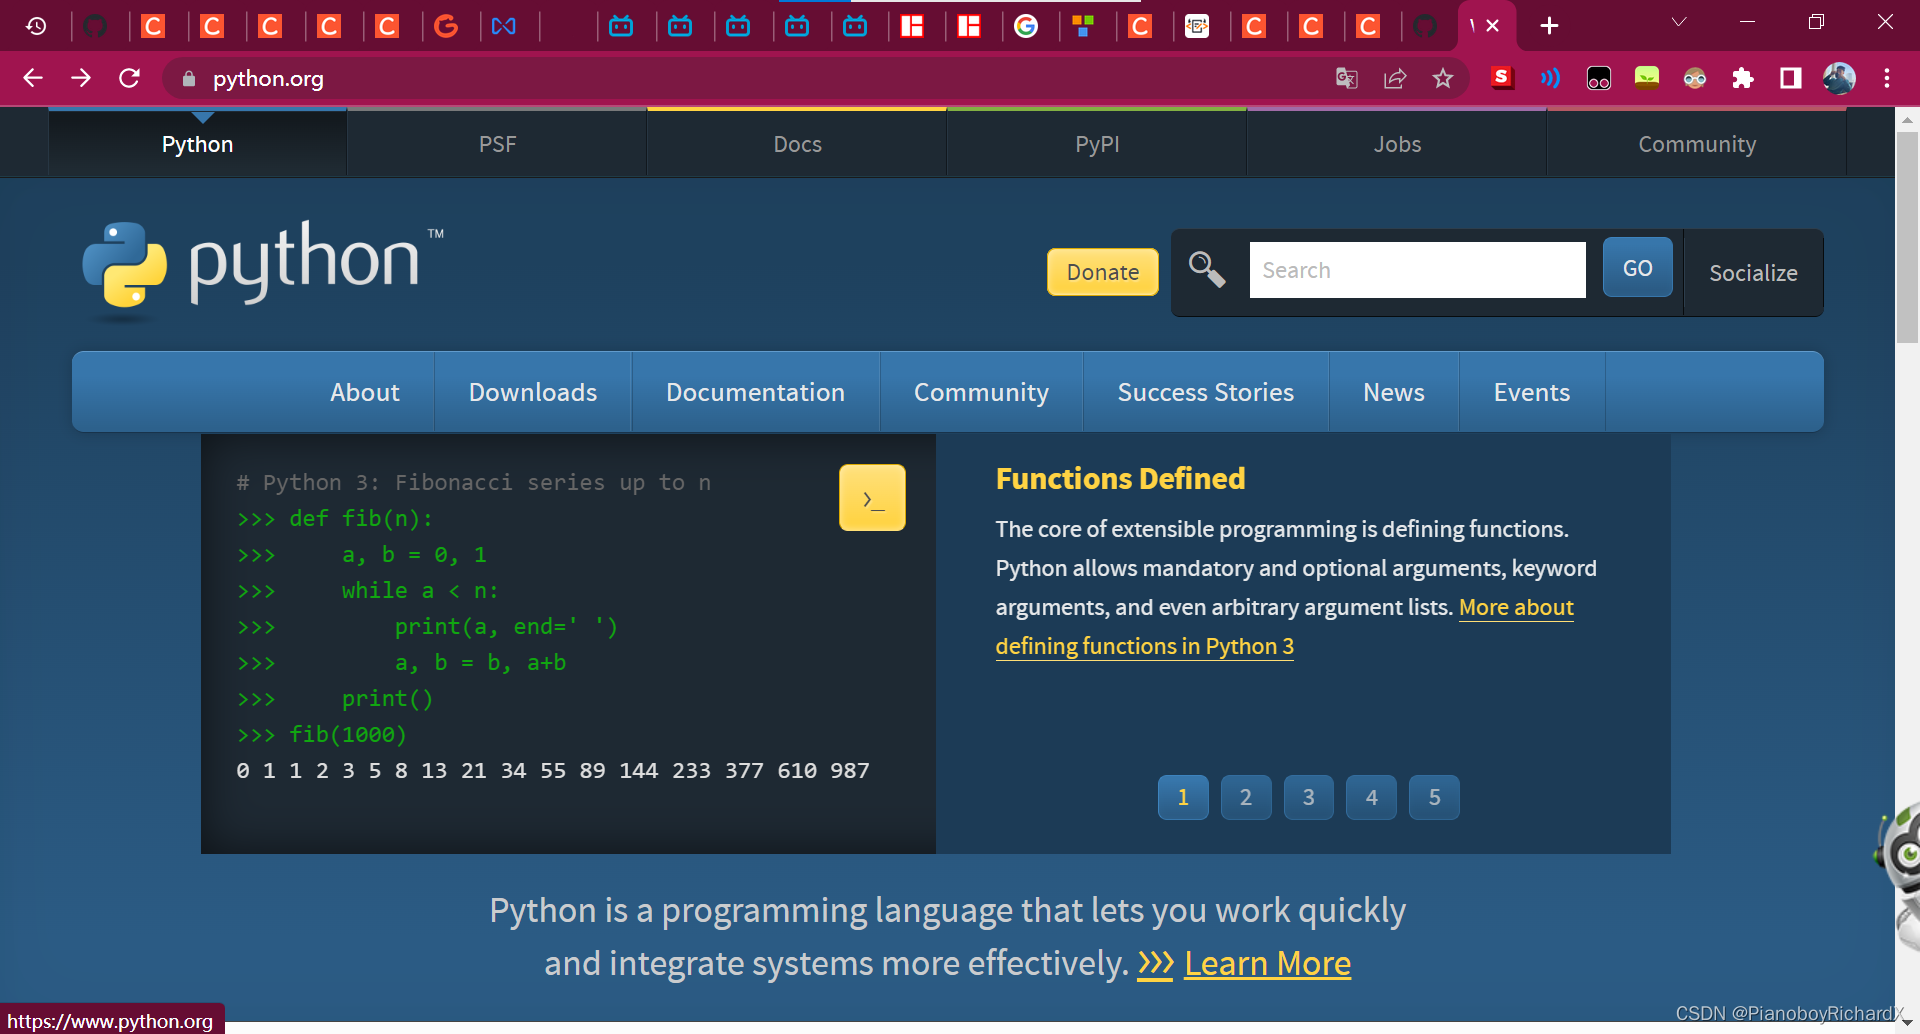The image size is (1920, 1034).
Task: Close the current python.org tab
Action: (x=1493, y=26)
